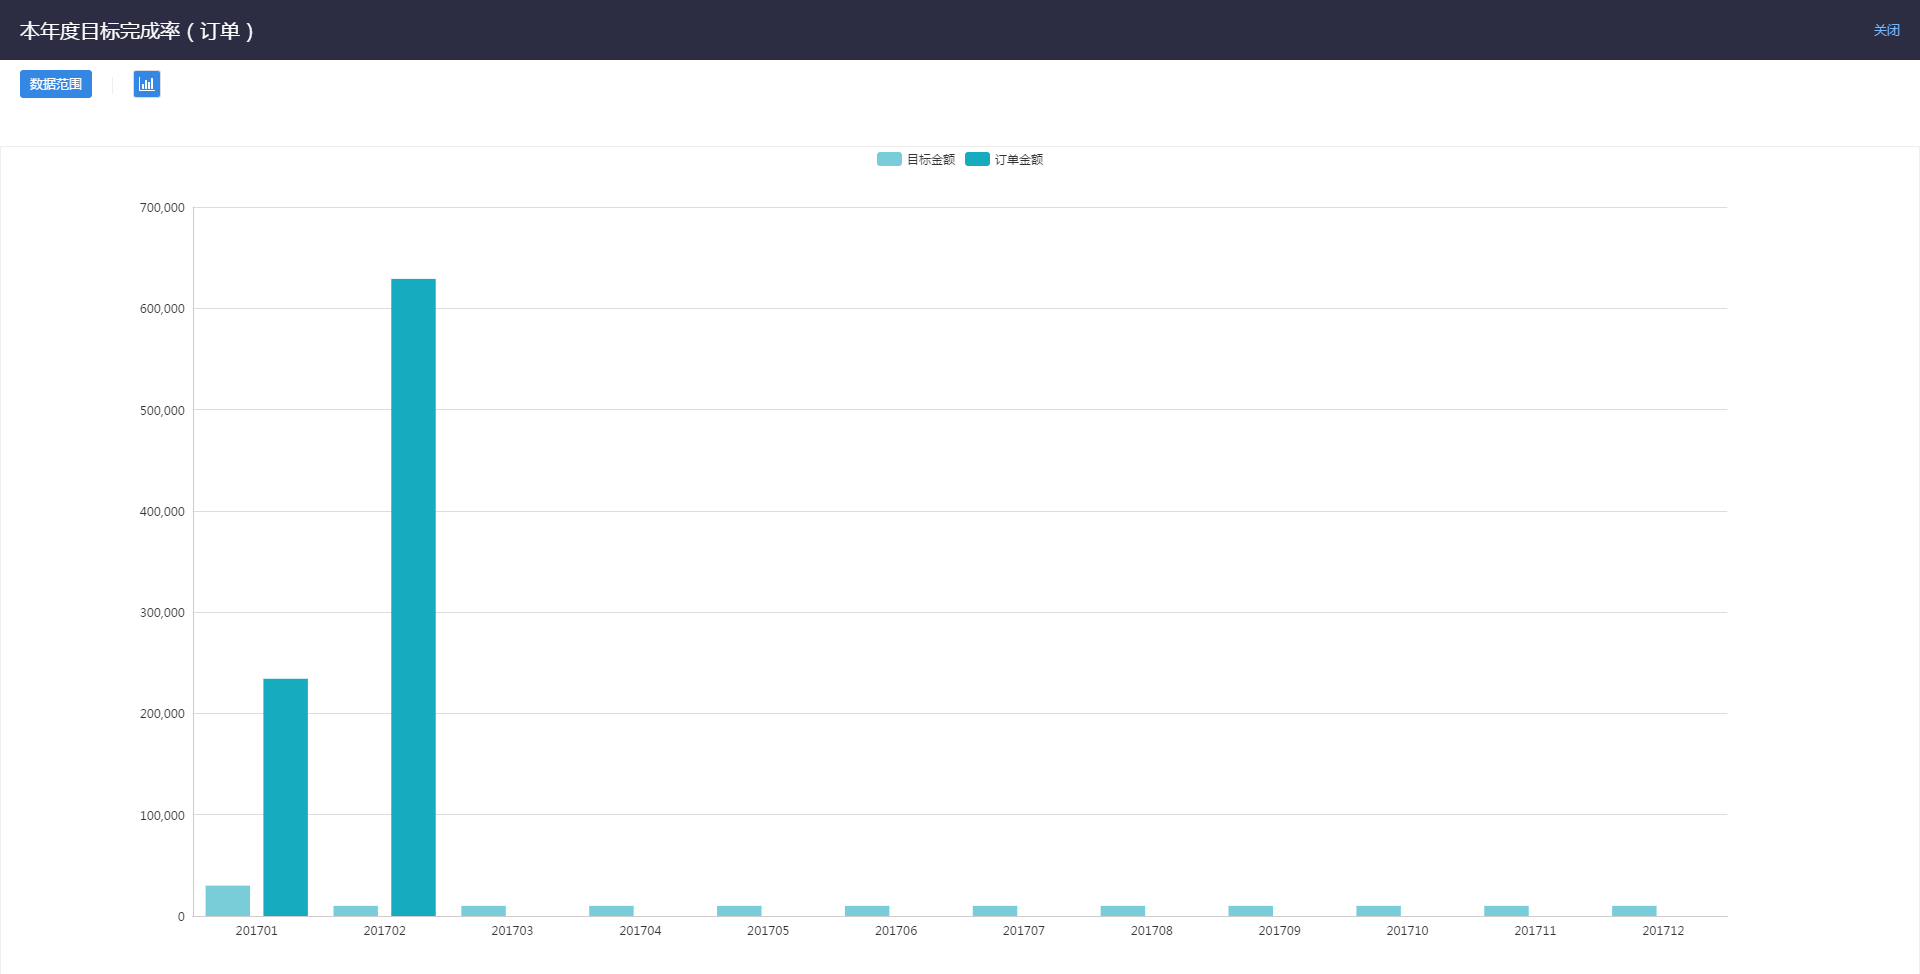1920x974 pixels.
Task: Select the 201702 order amount bar
Action: point(413,597)
